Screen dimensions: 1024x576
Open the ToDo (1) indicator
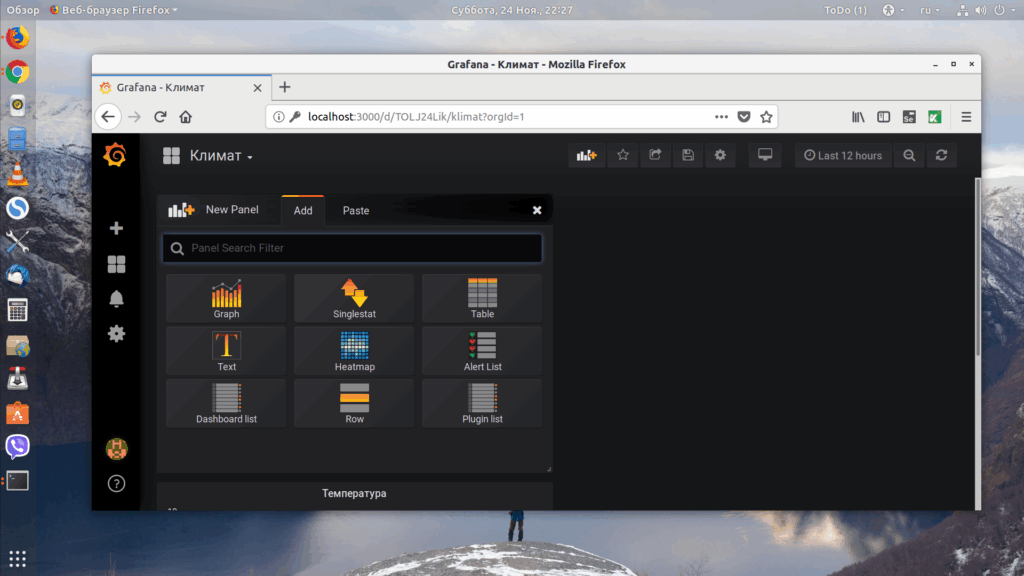click(x=846, y=10)
